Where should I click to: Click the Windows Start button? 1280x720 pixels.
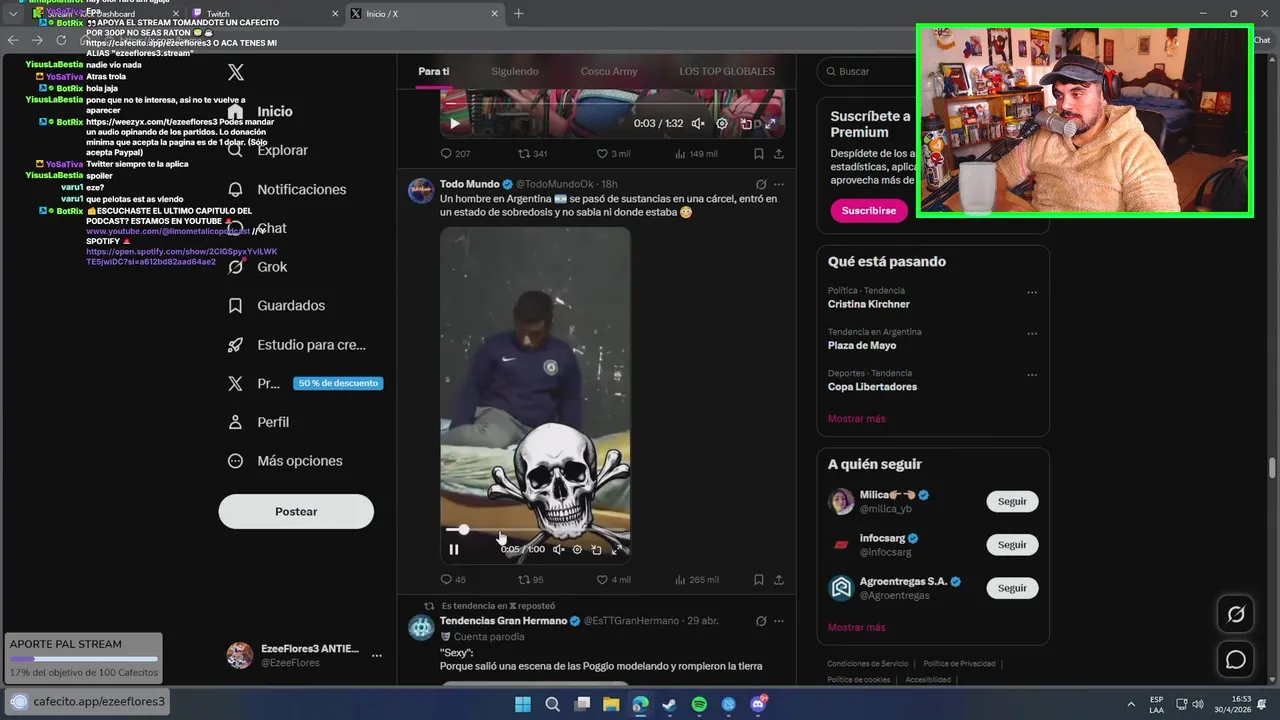point(523,704)
